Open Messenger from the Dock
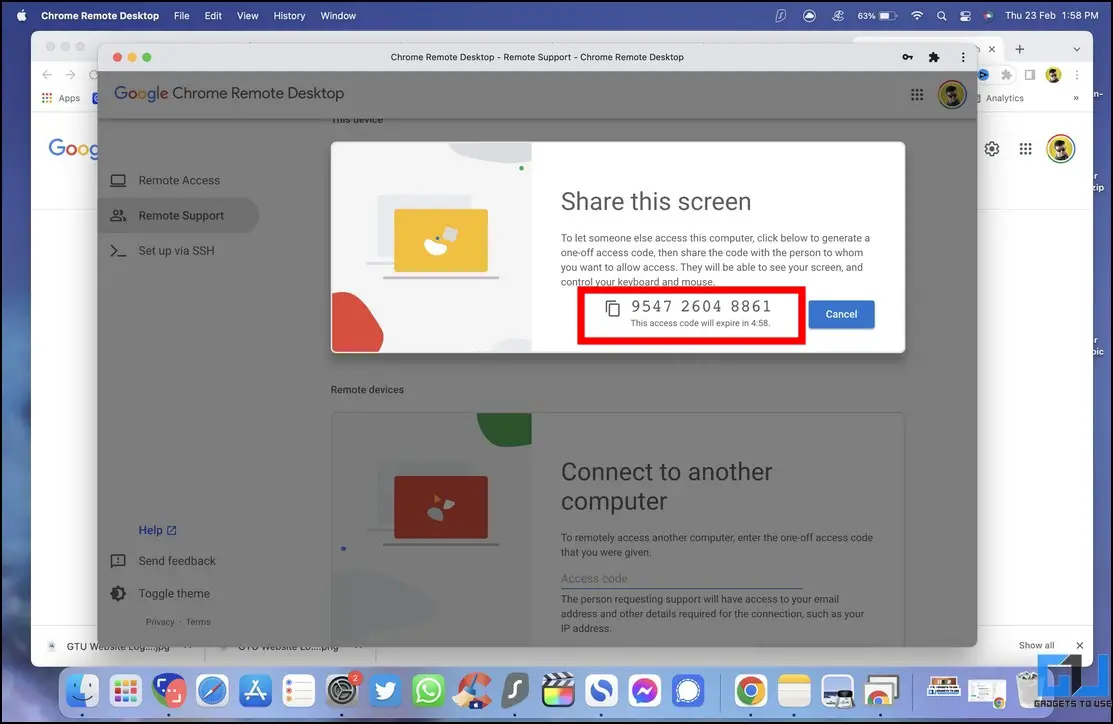Viewport: 1113px width, 724px height. pos(645,691)
